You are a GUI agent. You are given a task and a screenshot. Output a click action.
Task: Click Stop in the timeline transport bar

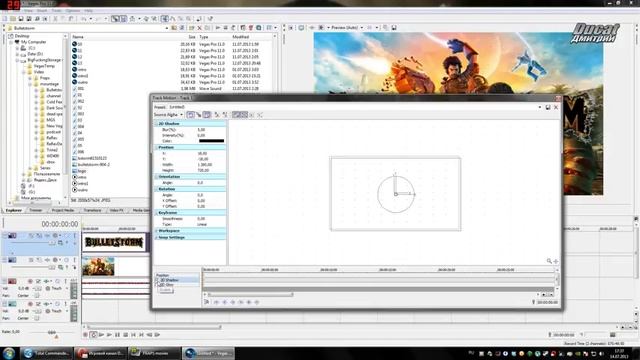click(125, 335)
